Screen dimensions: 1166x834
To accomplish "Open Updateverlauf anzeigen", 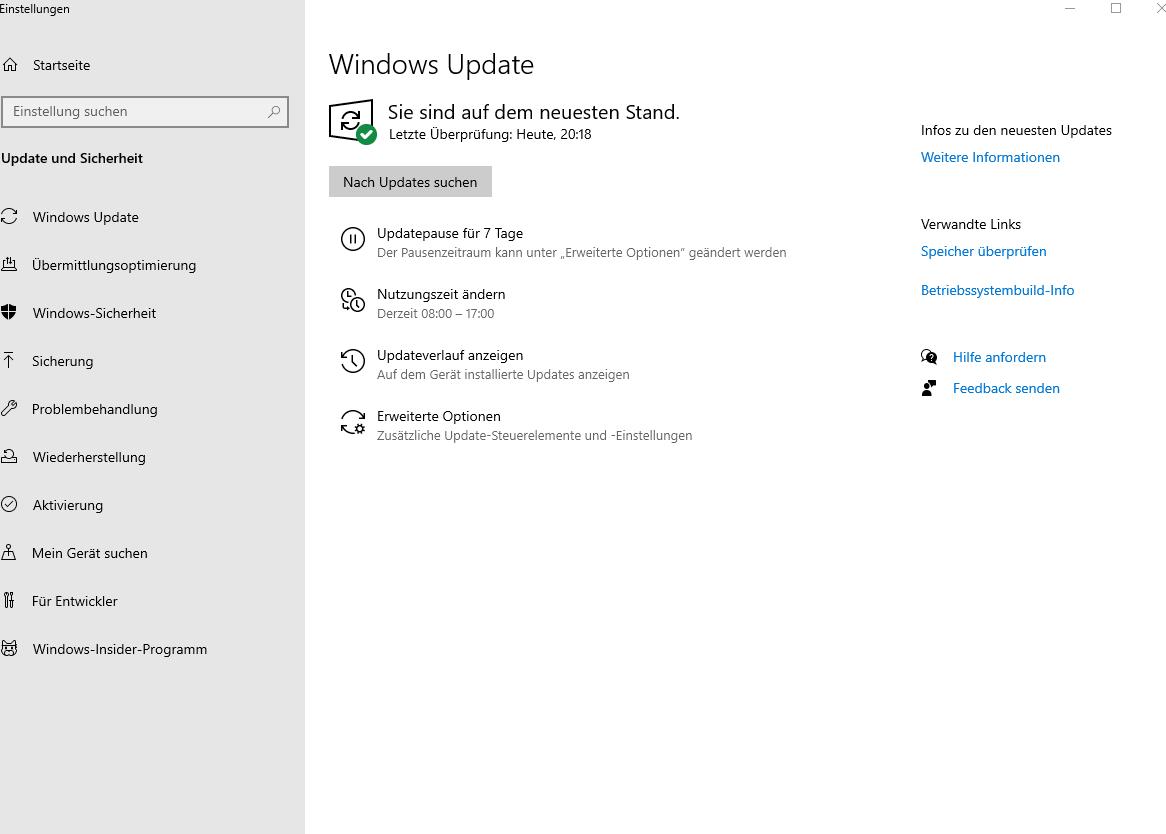I will tap(450, 355).
